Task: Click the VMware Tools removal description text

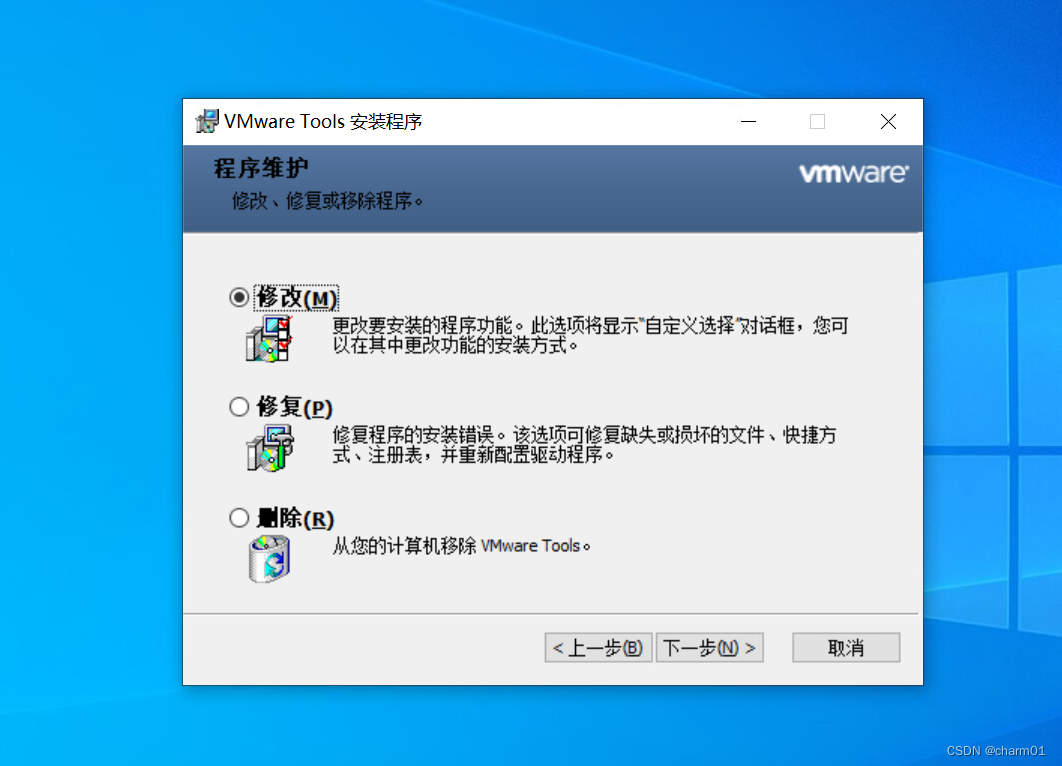Action: tap(461, 546)
